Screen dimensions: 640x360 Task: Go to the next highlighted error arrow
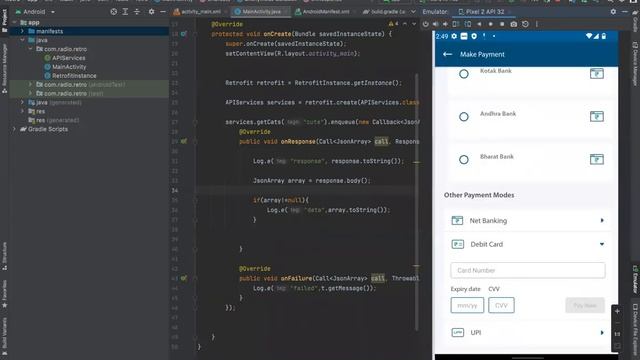413,24
